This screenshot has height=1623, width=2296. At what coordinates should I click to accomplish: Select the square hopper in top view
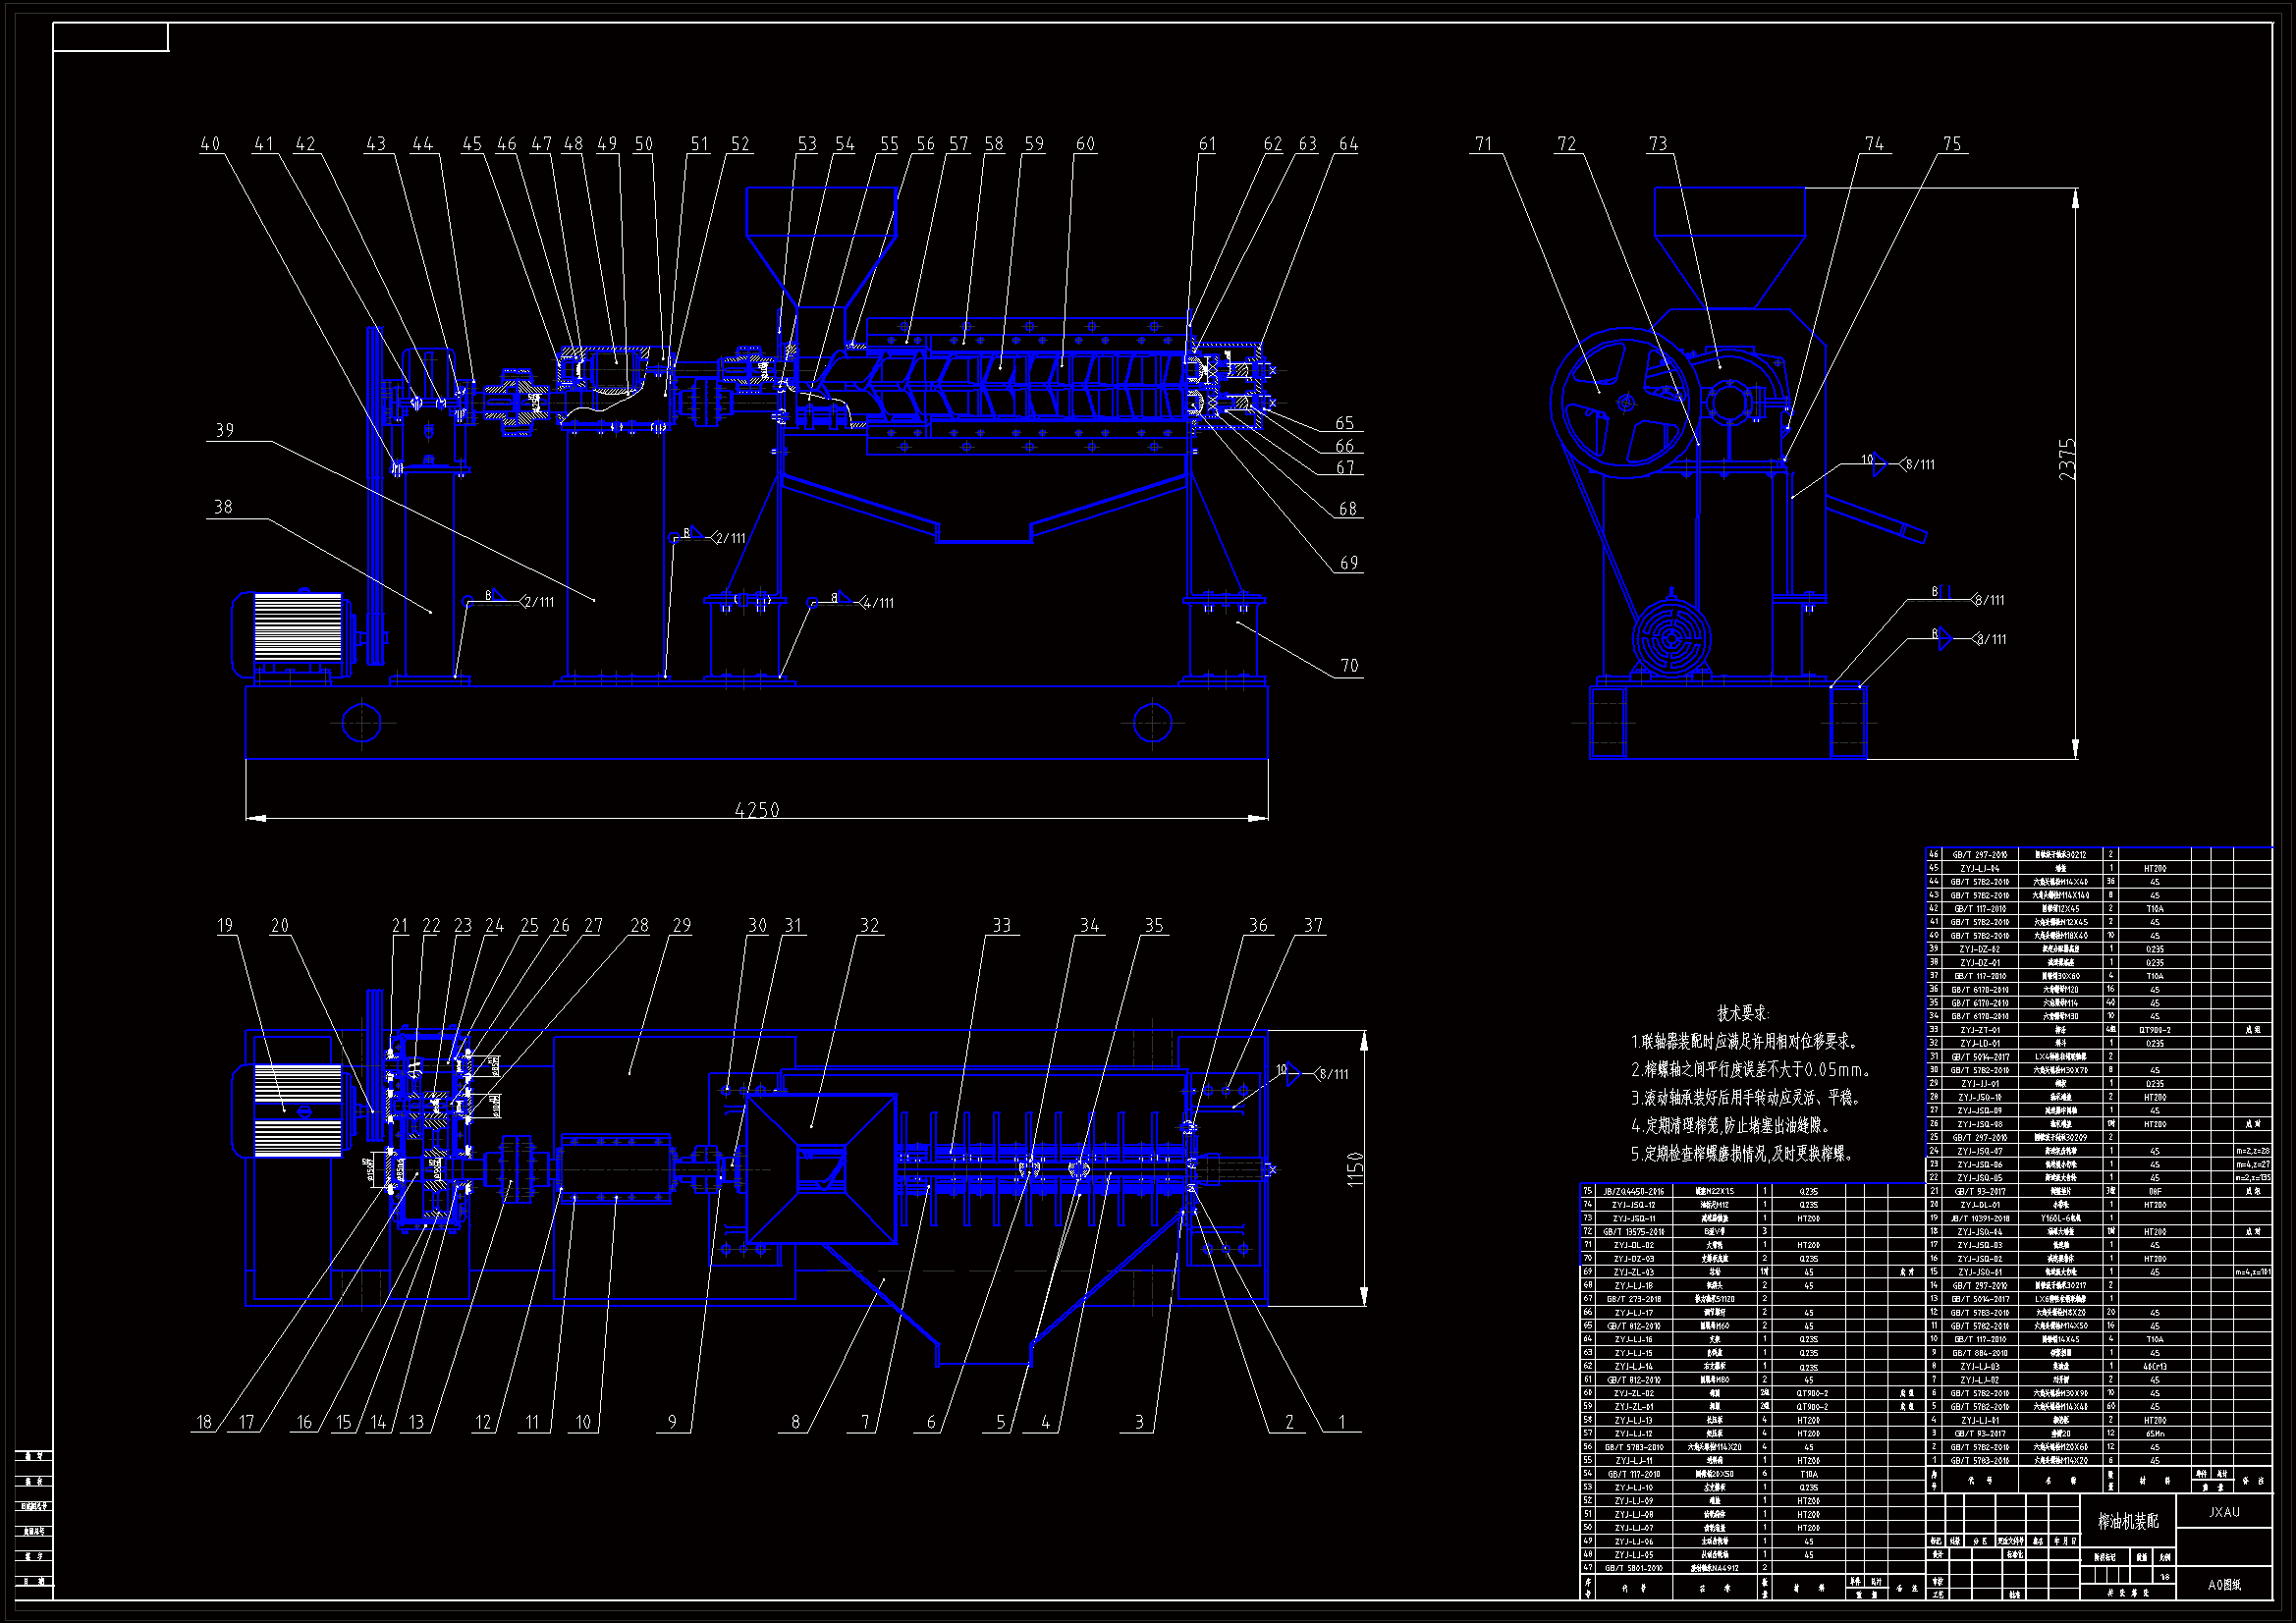(x=820, y=1169)
